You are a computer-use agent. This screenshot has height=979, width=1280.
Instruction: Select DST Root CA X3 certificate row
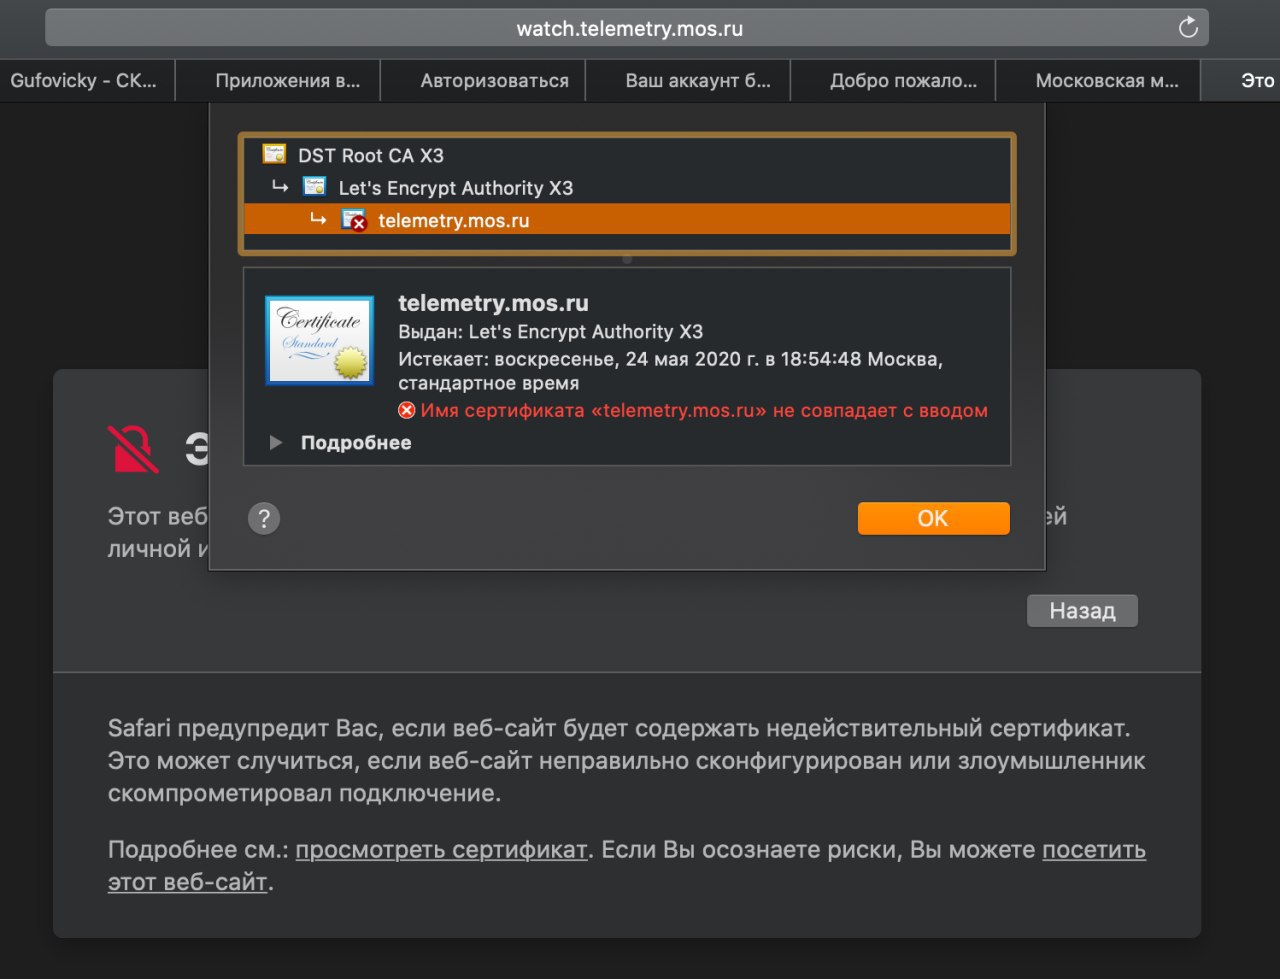point(627,155)
